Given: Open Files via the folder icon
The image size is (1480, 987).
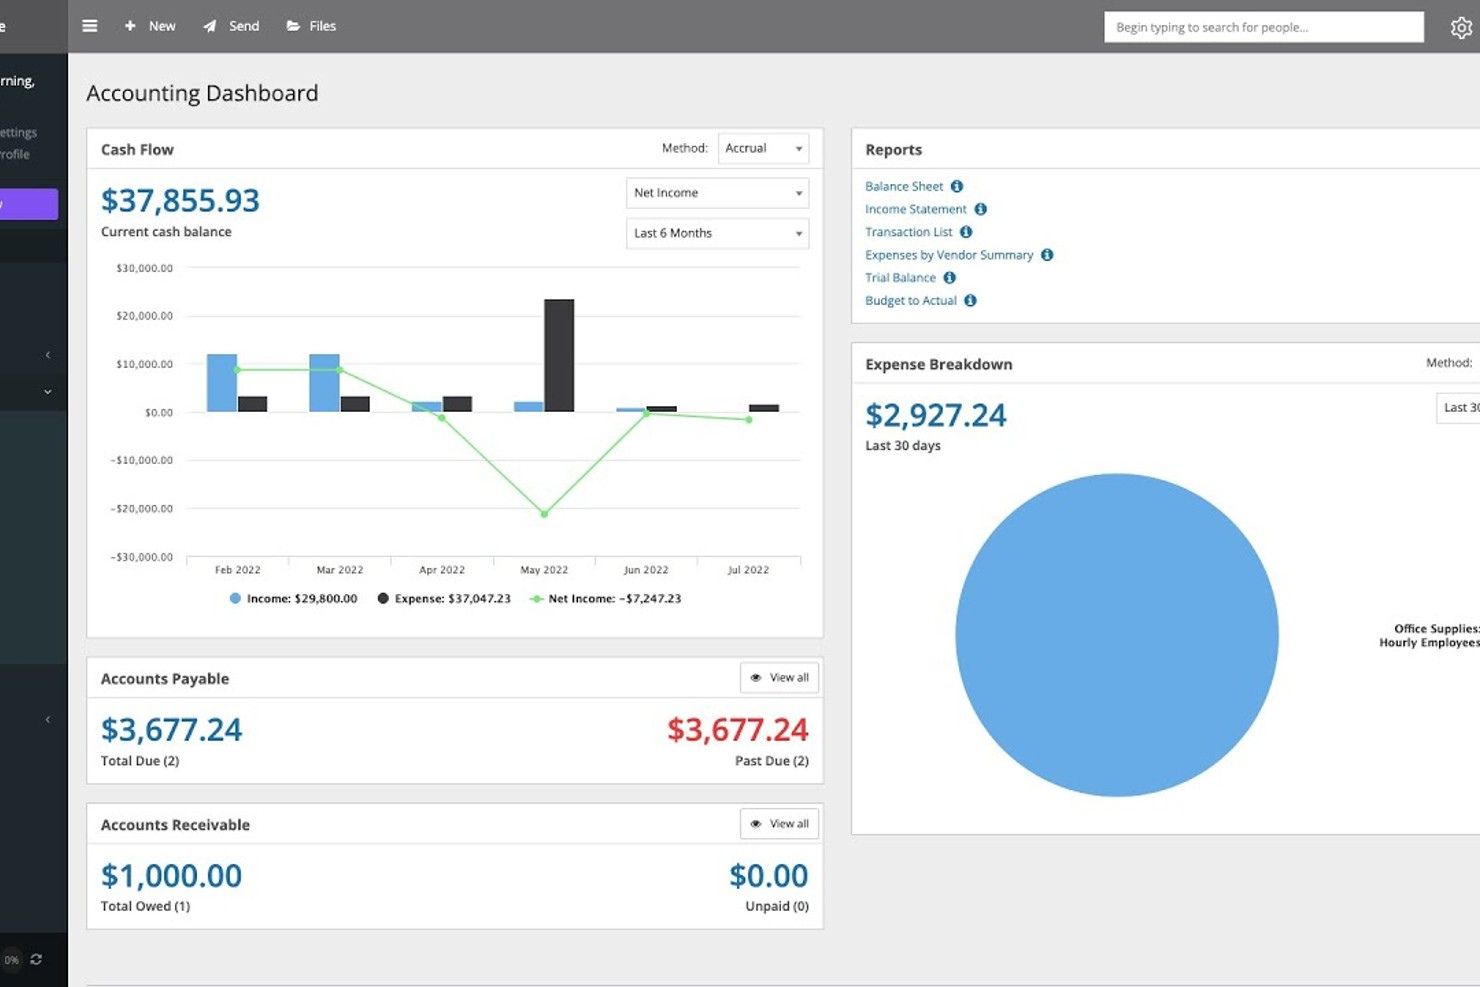Looking at the screenshot, I should [x=291, y=26].
